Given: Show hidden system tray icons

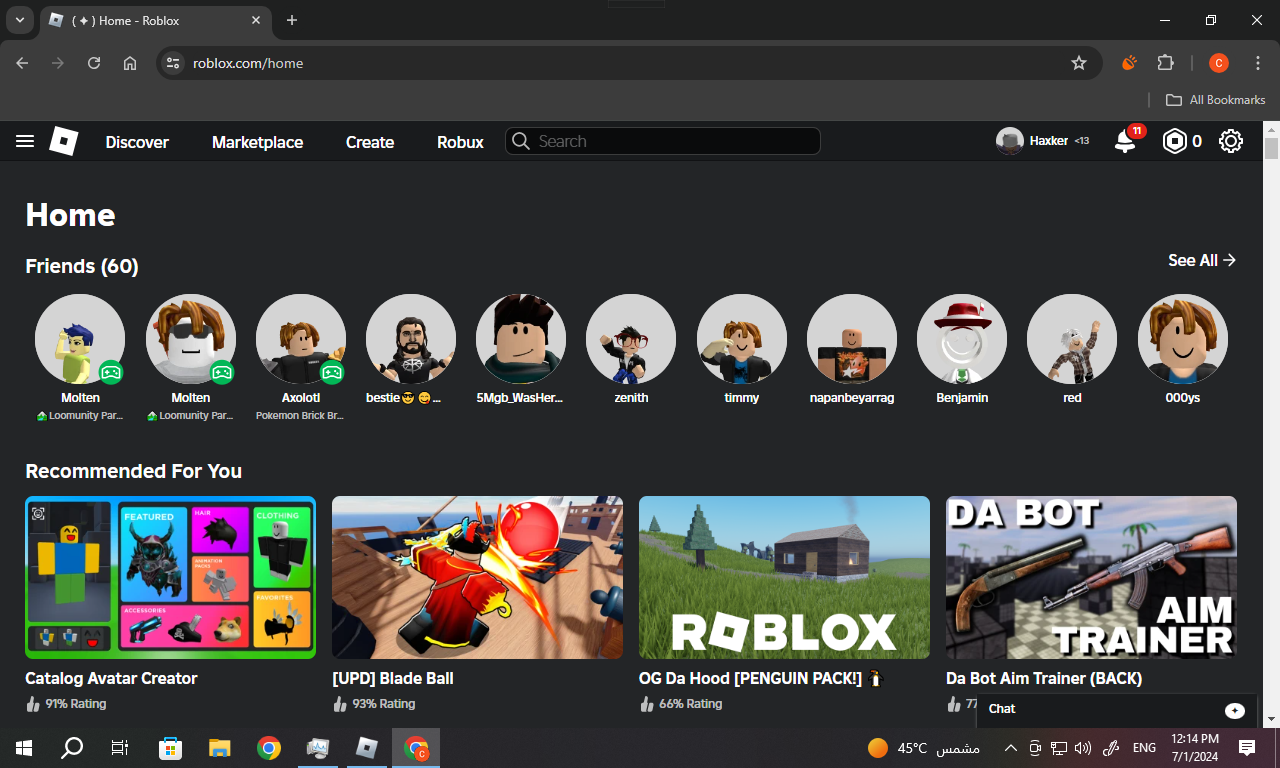Looking at the screenshot, I should coord(1010,748).
